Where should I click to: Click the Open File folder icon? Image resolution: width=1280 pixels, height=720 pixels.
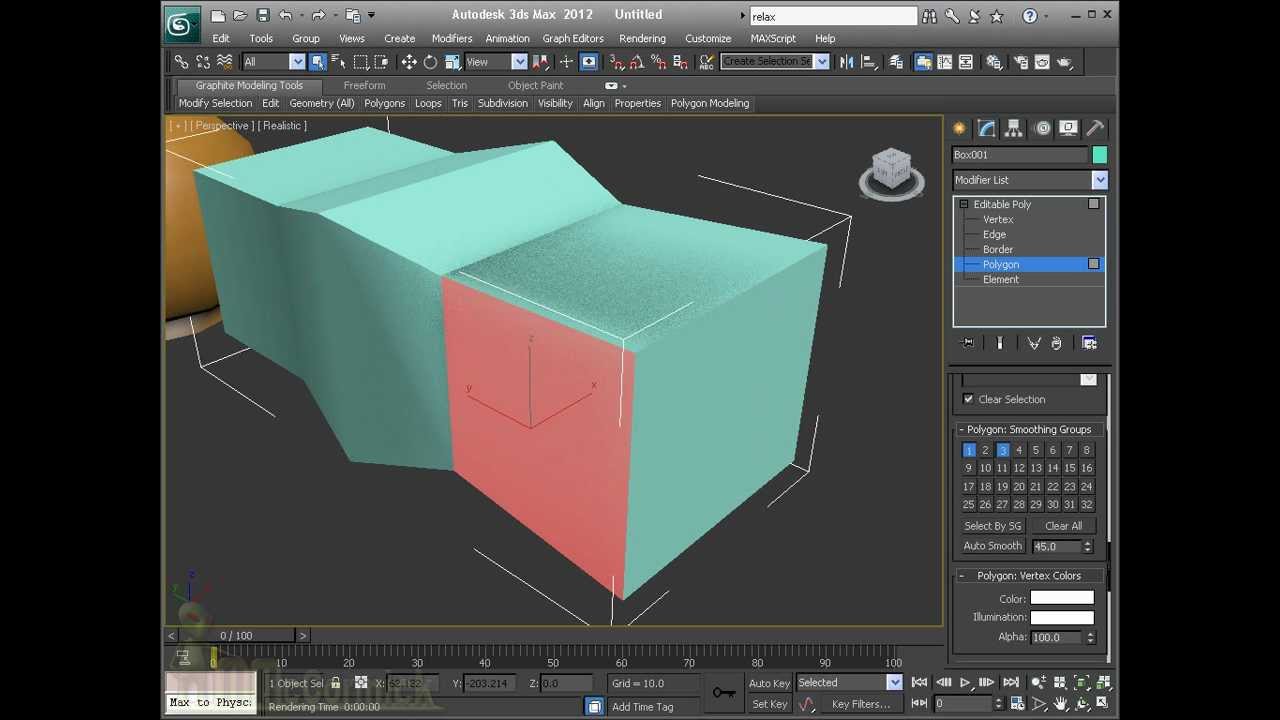240,15
